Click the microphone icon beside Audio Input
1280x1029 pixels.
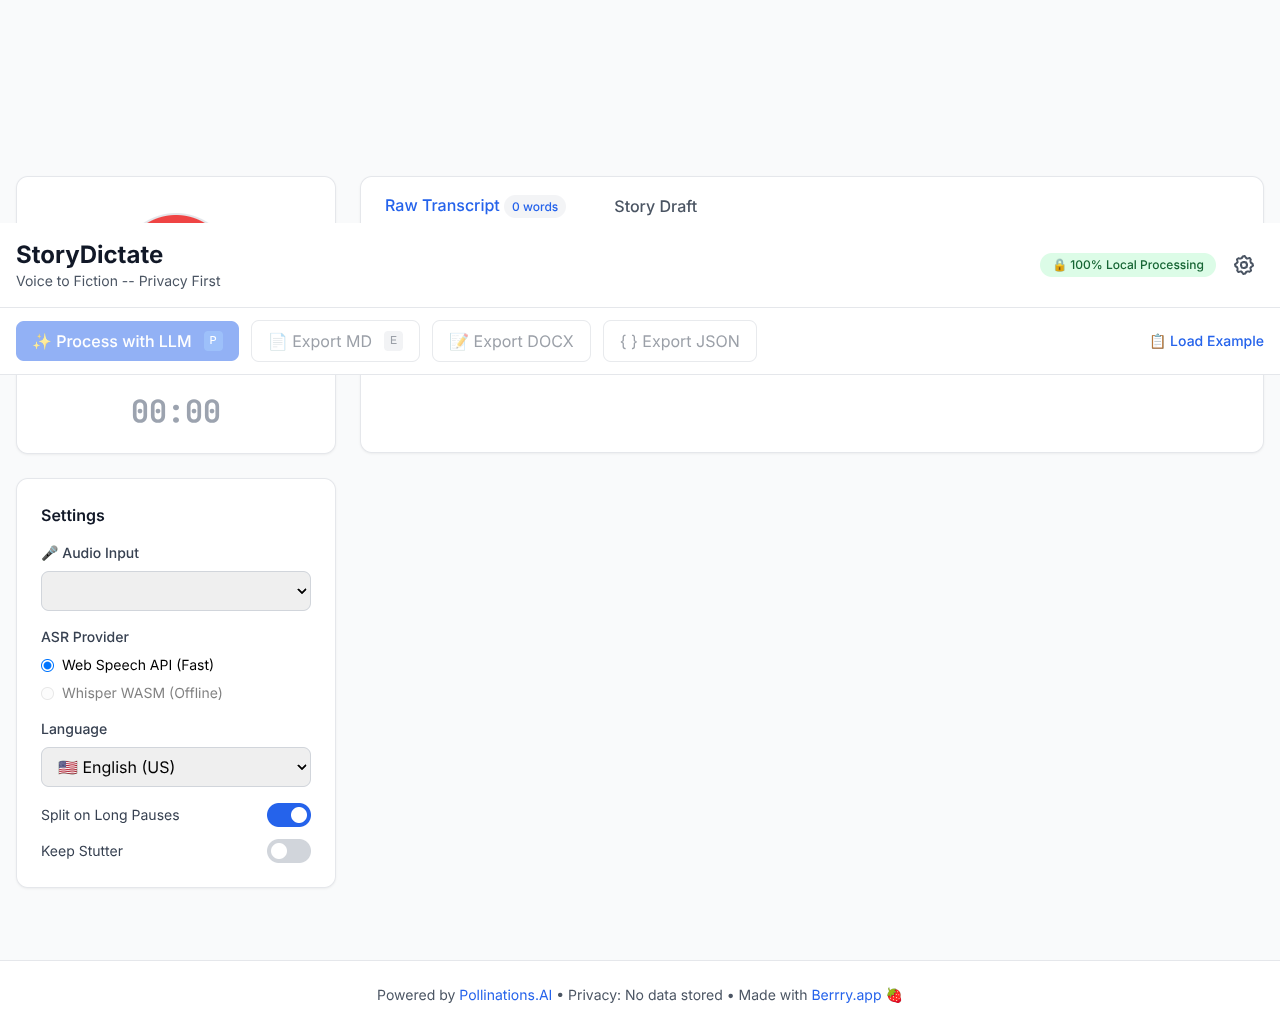tap(48, 552)
